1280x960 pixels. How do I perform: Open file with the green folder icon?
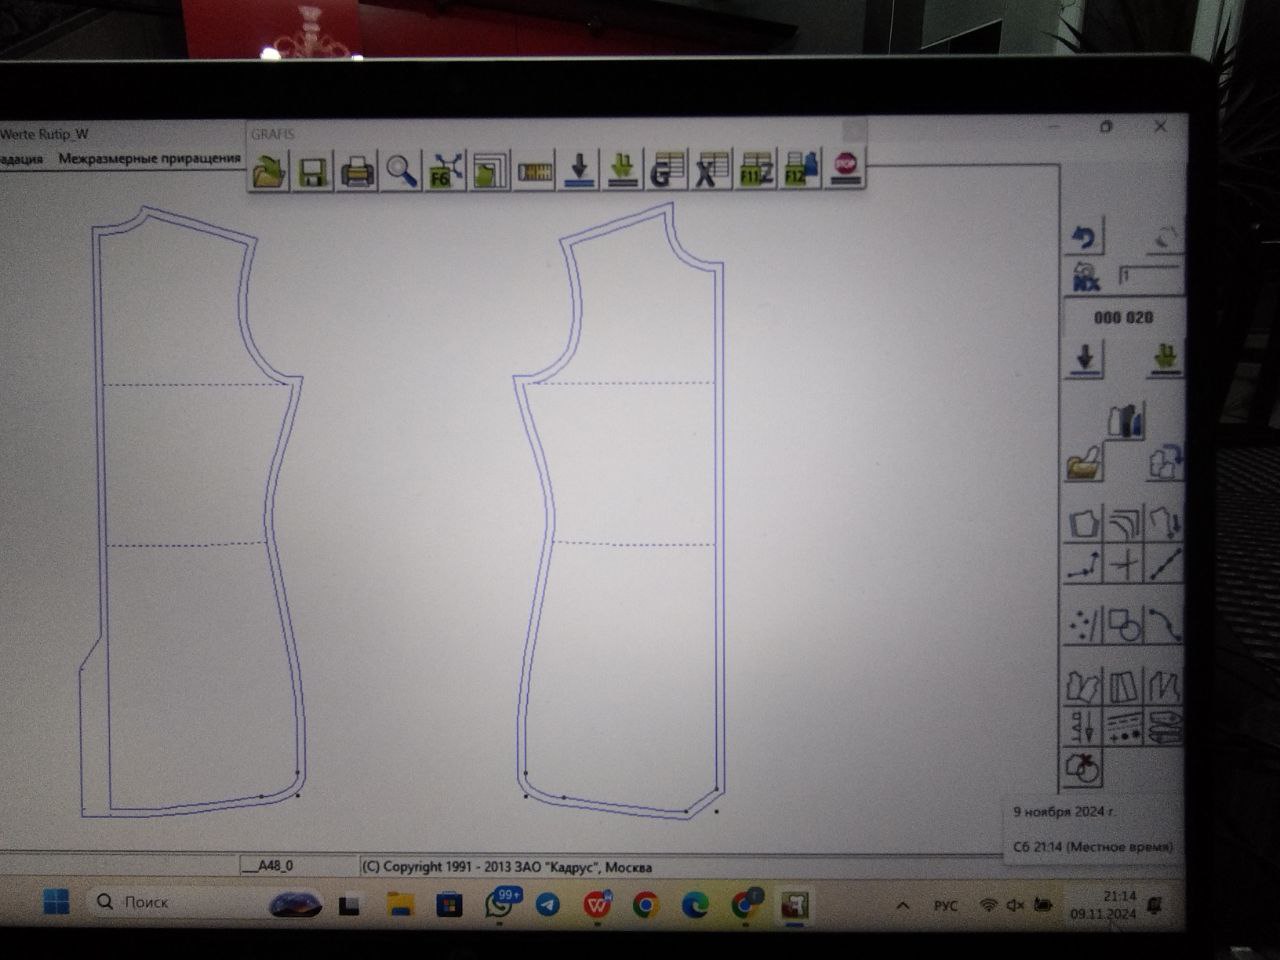(x=269, y=171)
